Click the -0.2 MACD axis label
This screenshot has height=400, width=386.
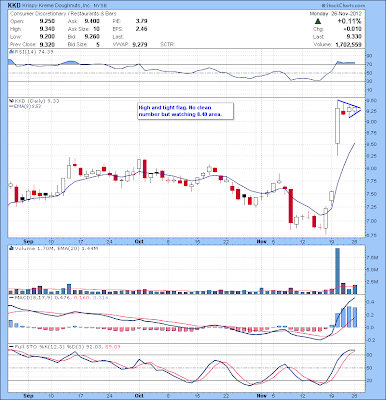(x=371, y=340)
